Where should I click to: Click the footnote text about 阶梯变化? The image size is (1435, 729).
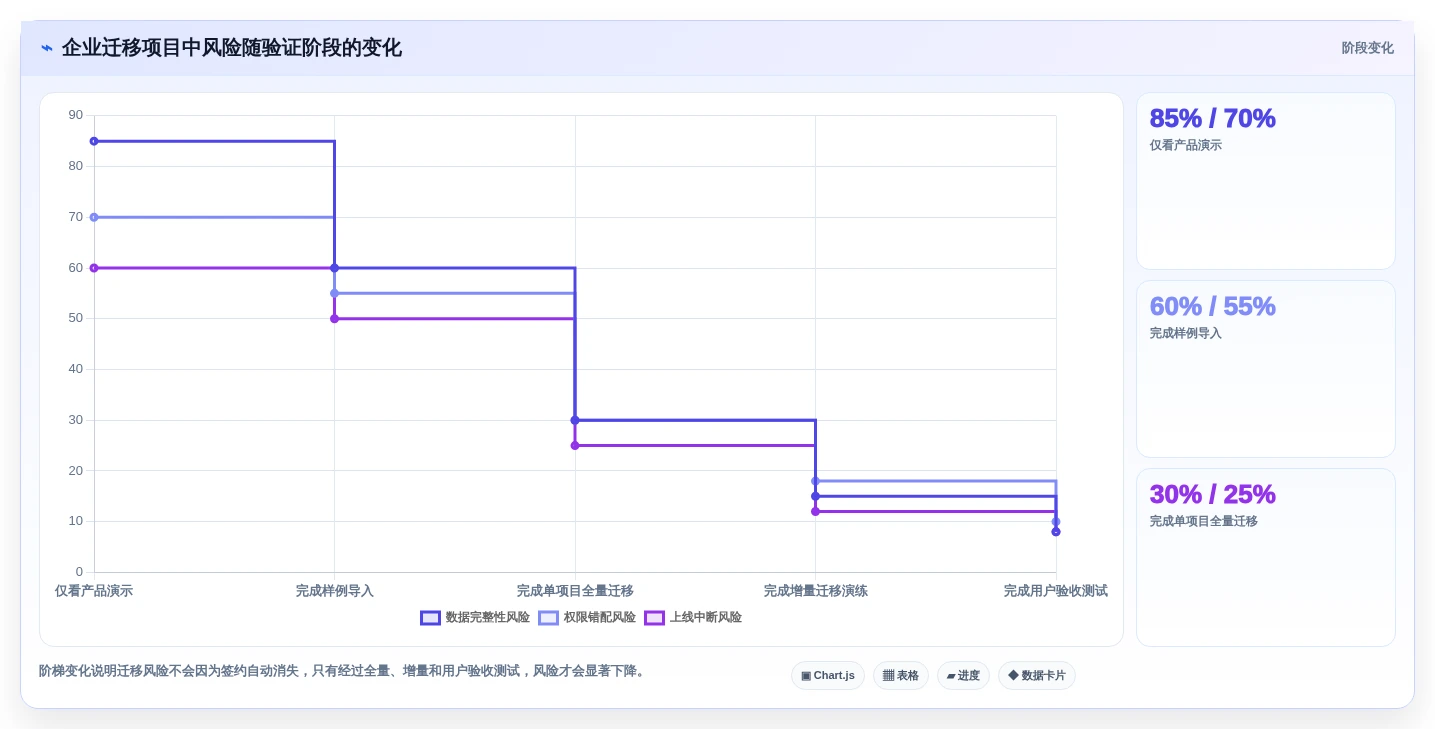(344, 671)
